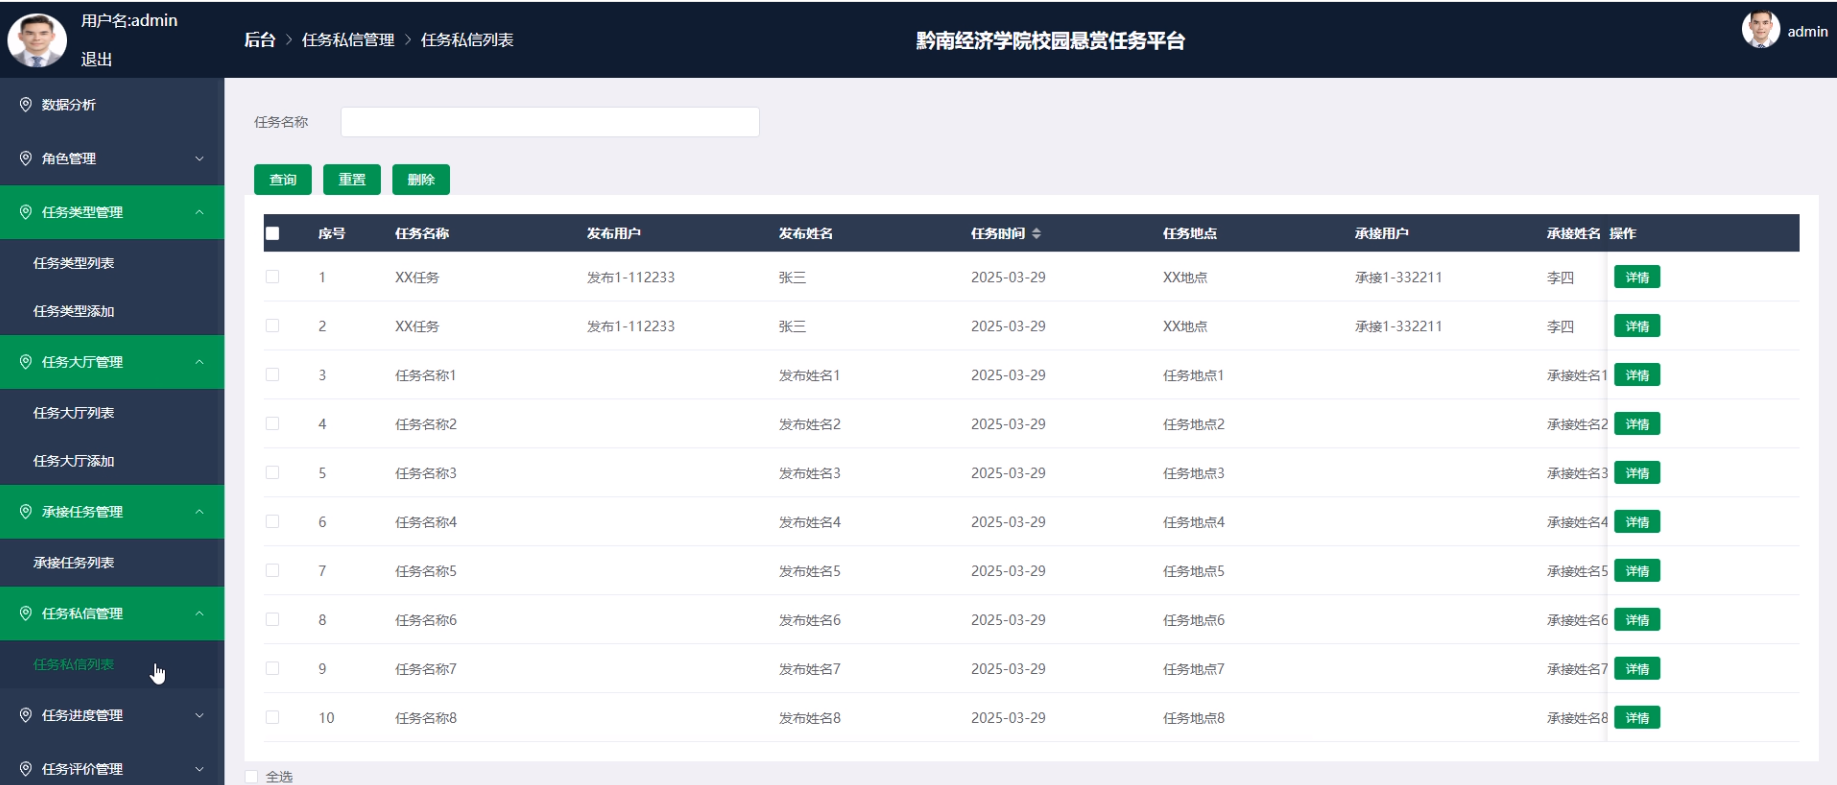
Task: Open 详情 for 任务名称5
Action: click(x=1637, y=571)
